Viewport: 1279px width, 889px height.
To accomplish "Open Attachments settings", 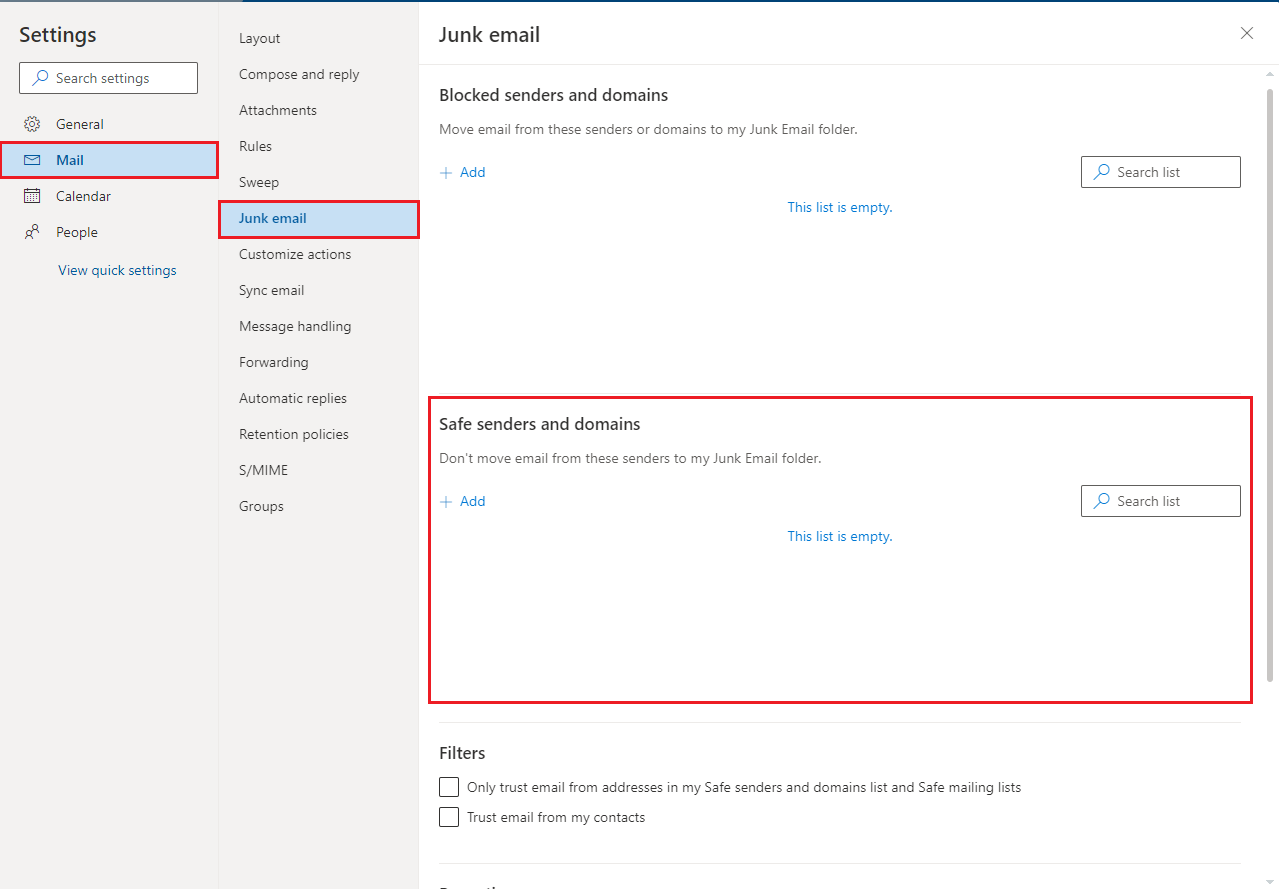I will pos(319,110).
